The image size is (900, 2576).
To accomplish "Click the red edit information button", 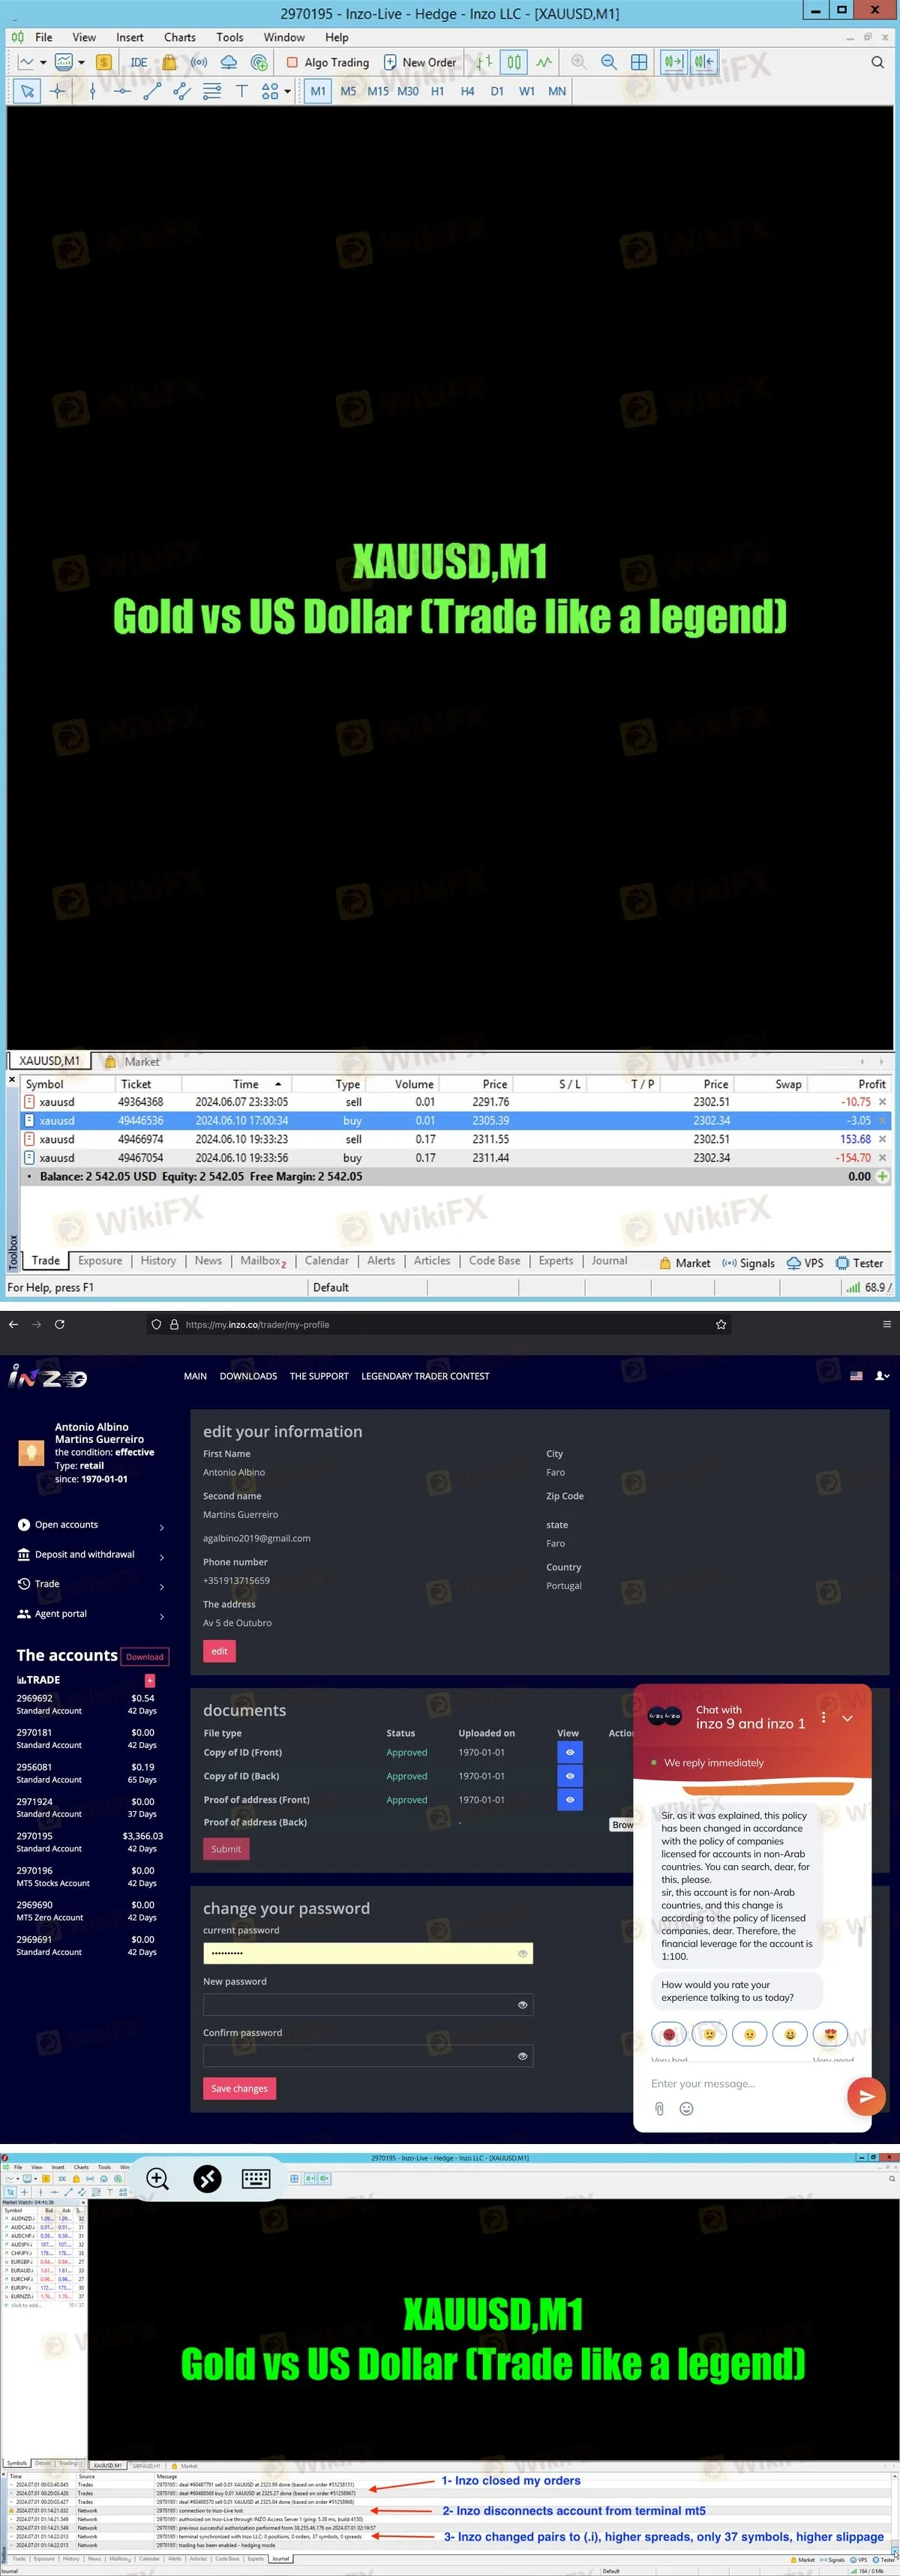I will pyautogui.click(x=219, y=1650).
